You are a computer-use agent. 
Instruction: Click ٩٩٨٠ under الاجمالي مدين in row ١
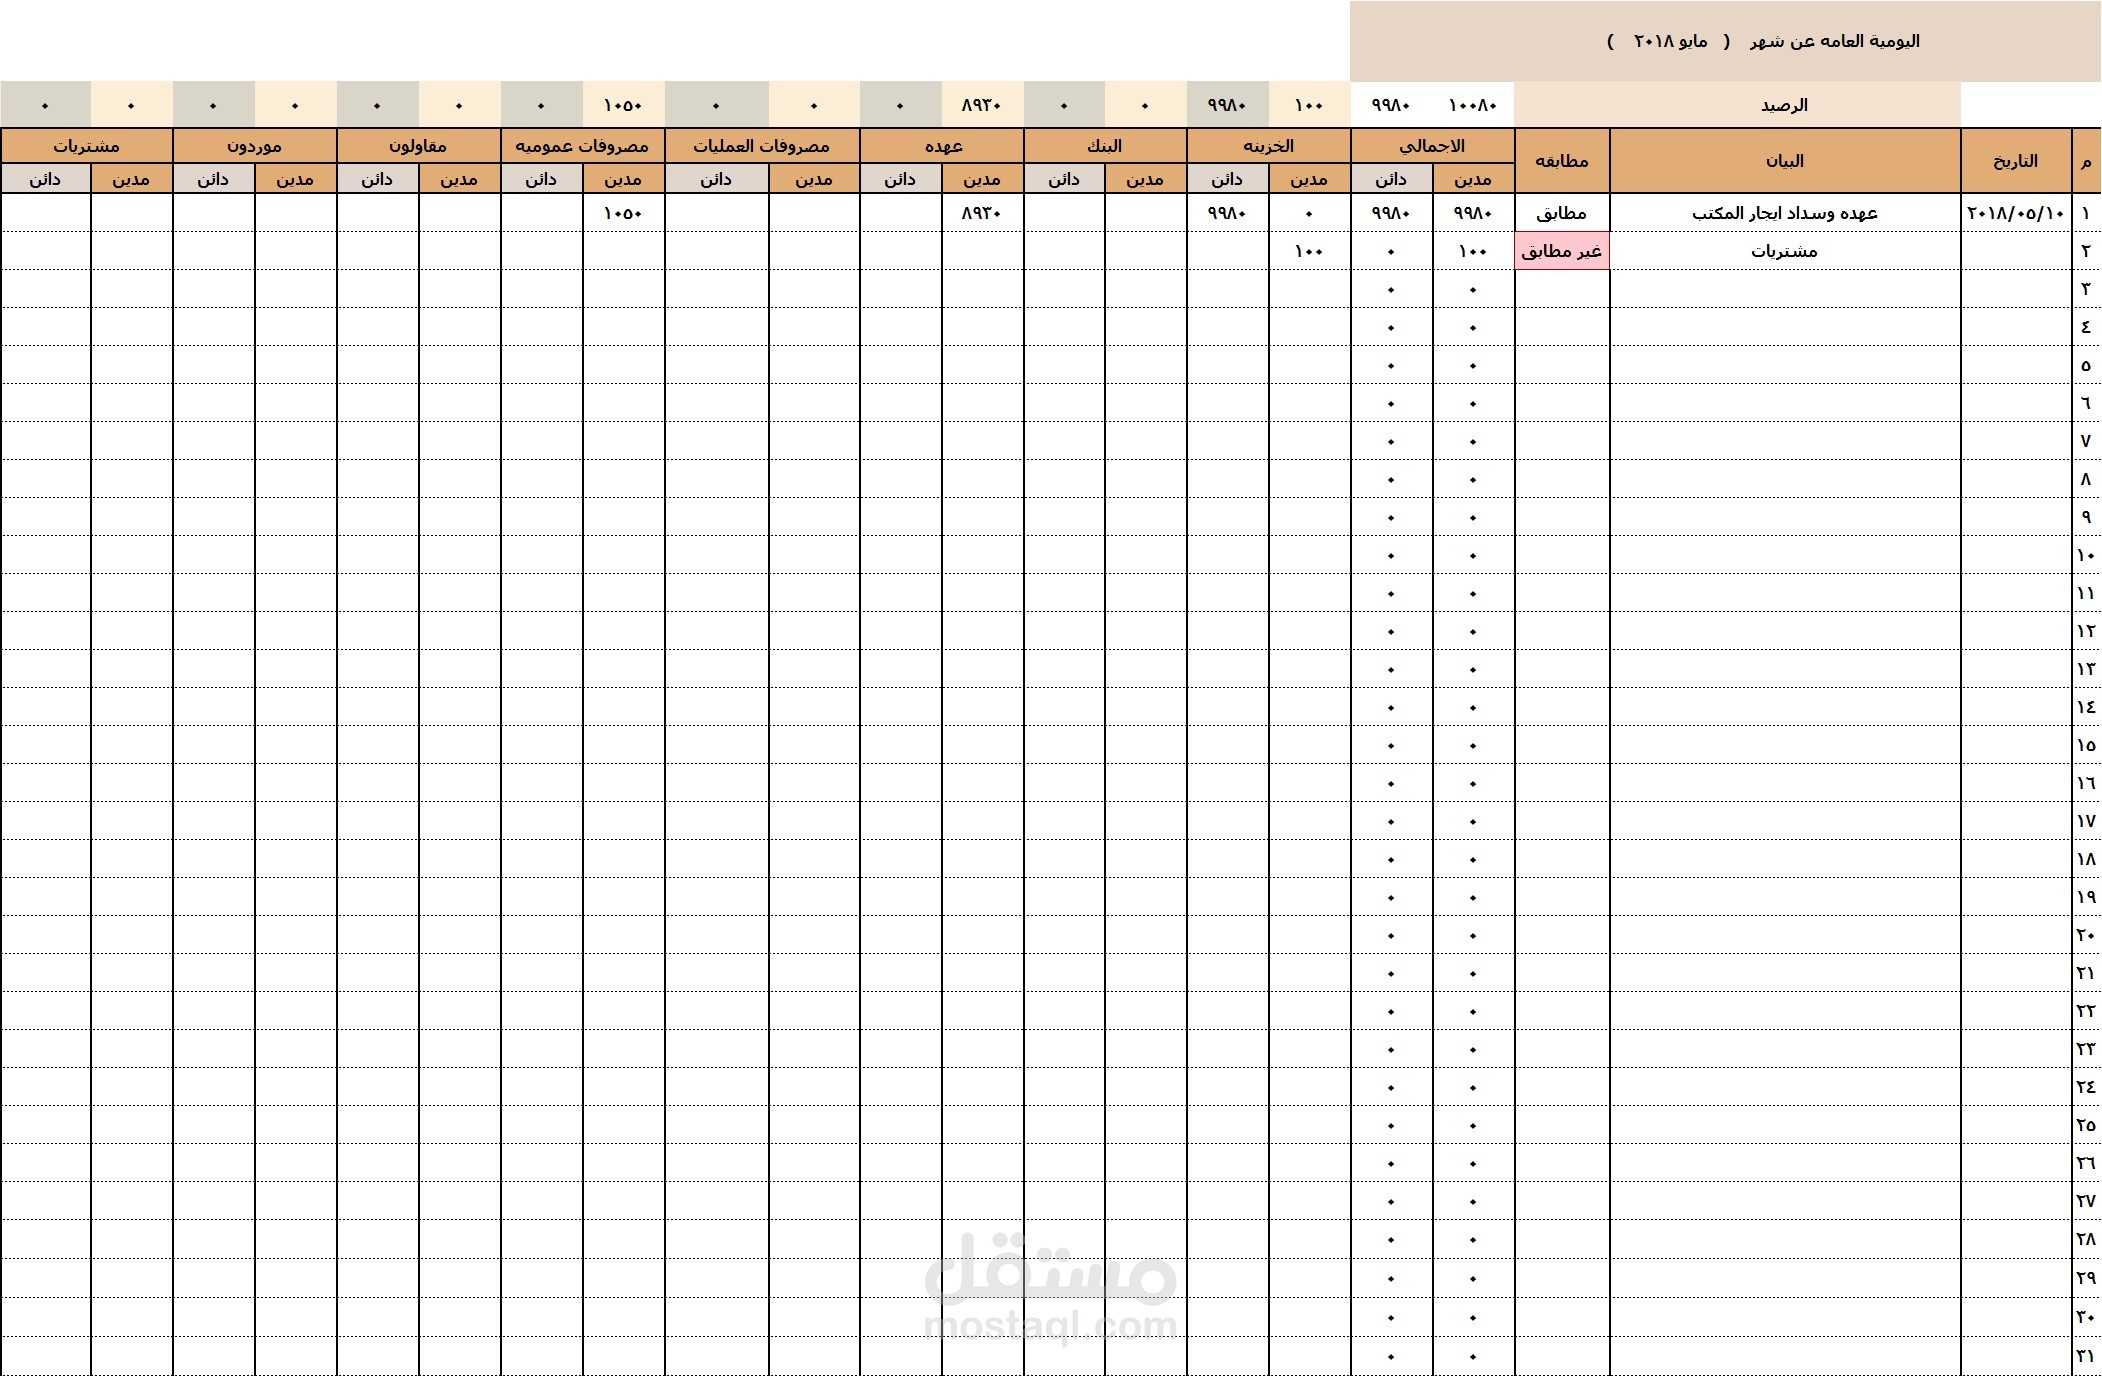point(1473,213)
